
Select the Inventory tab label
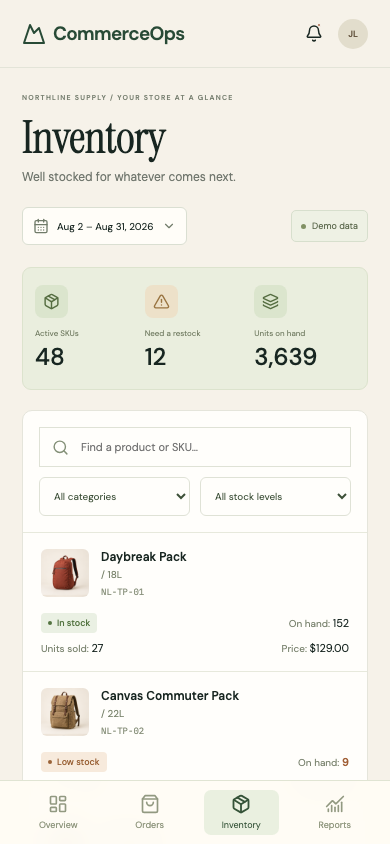pyautogui.click(x=241, y=825)
